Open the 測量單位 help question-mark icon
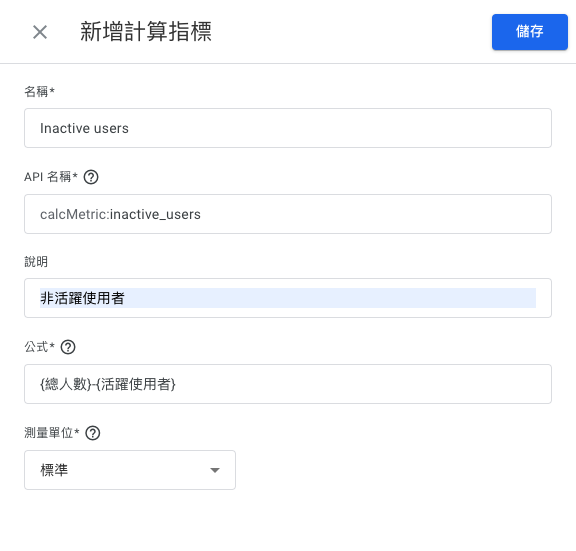The image size is (576, 551). [x=93, y=433]
